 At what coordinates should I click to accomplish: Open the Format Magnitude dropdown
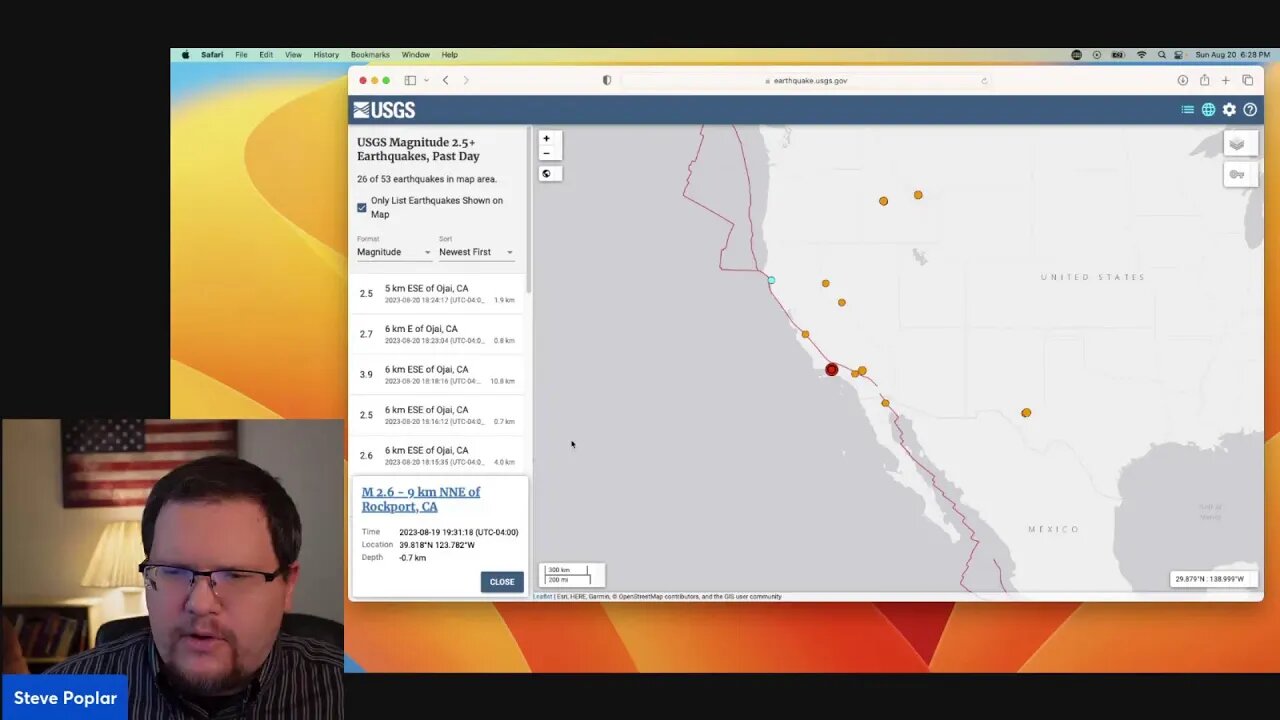click(394, 252)
